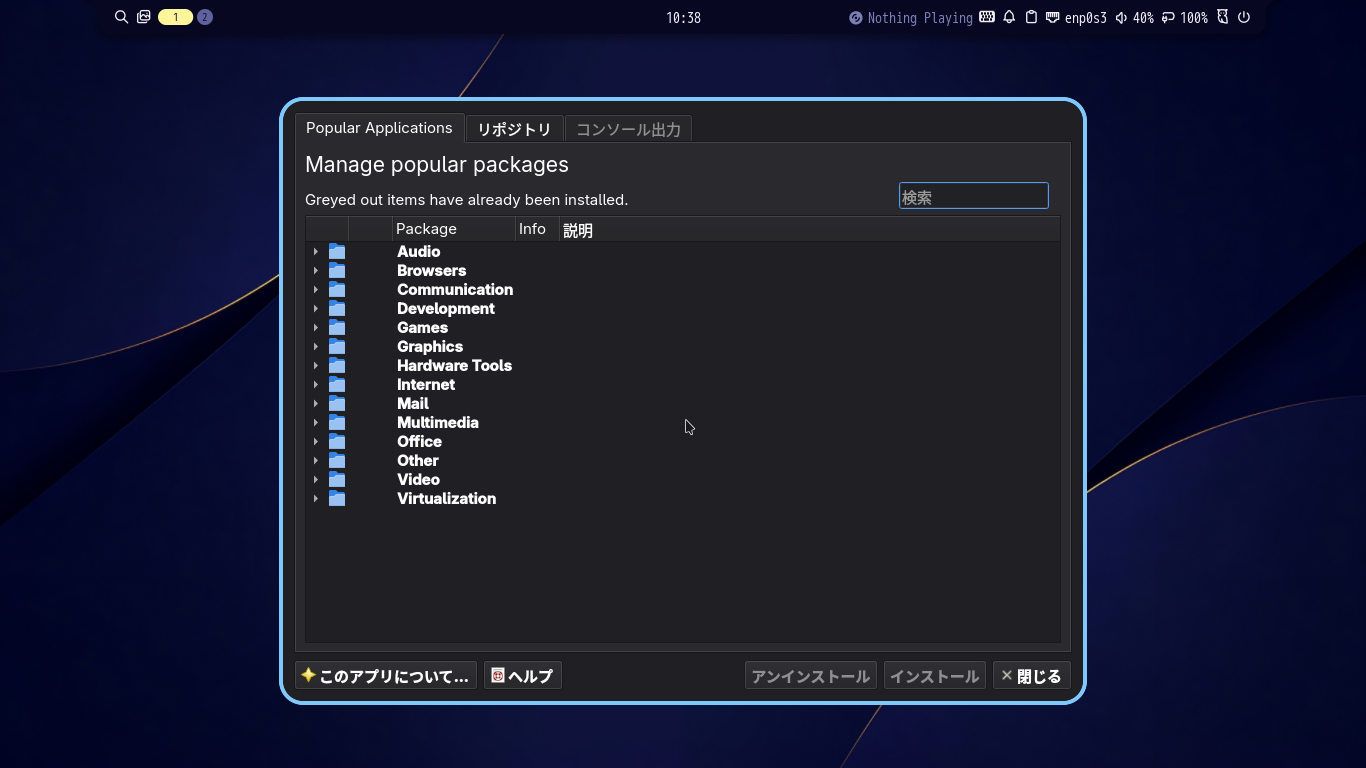Click the 説明 column header

tap(809, 230)
